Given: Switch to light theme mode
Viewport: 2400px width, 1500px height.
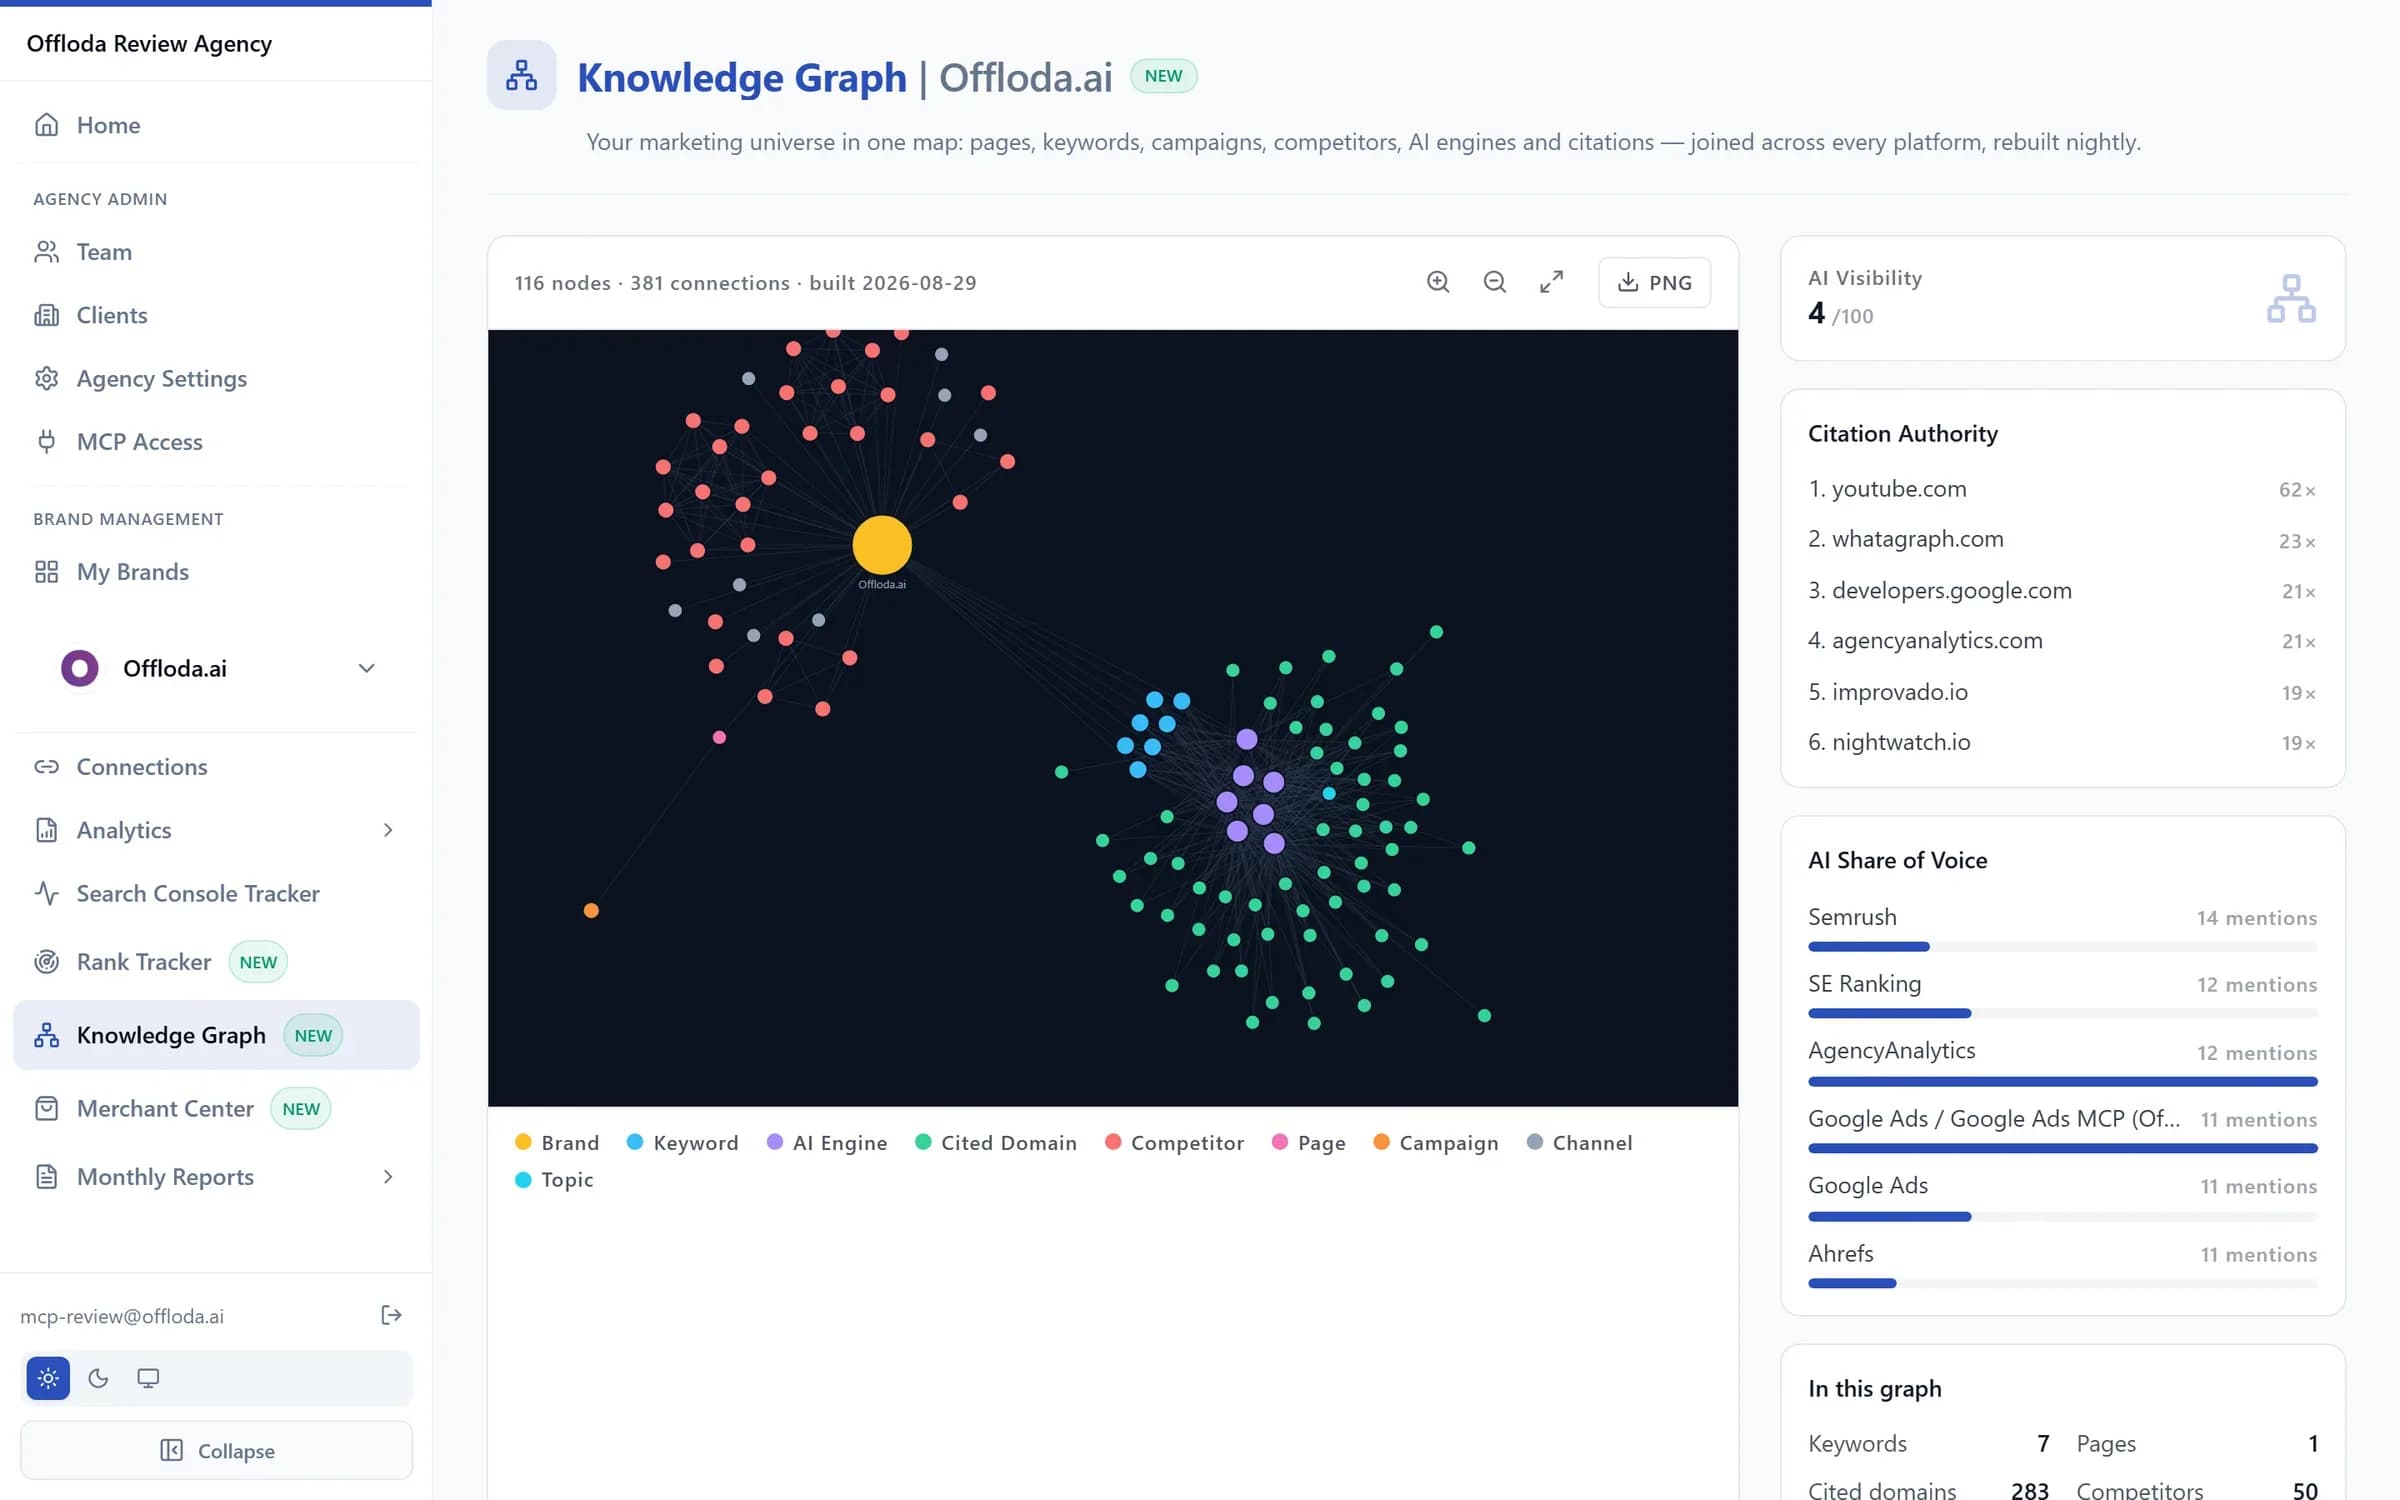Looking at the screenshot, I should click(x=48, y=1378).
